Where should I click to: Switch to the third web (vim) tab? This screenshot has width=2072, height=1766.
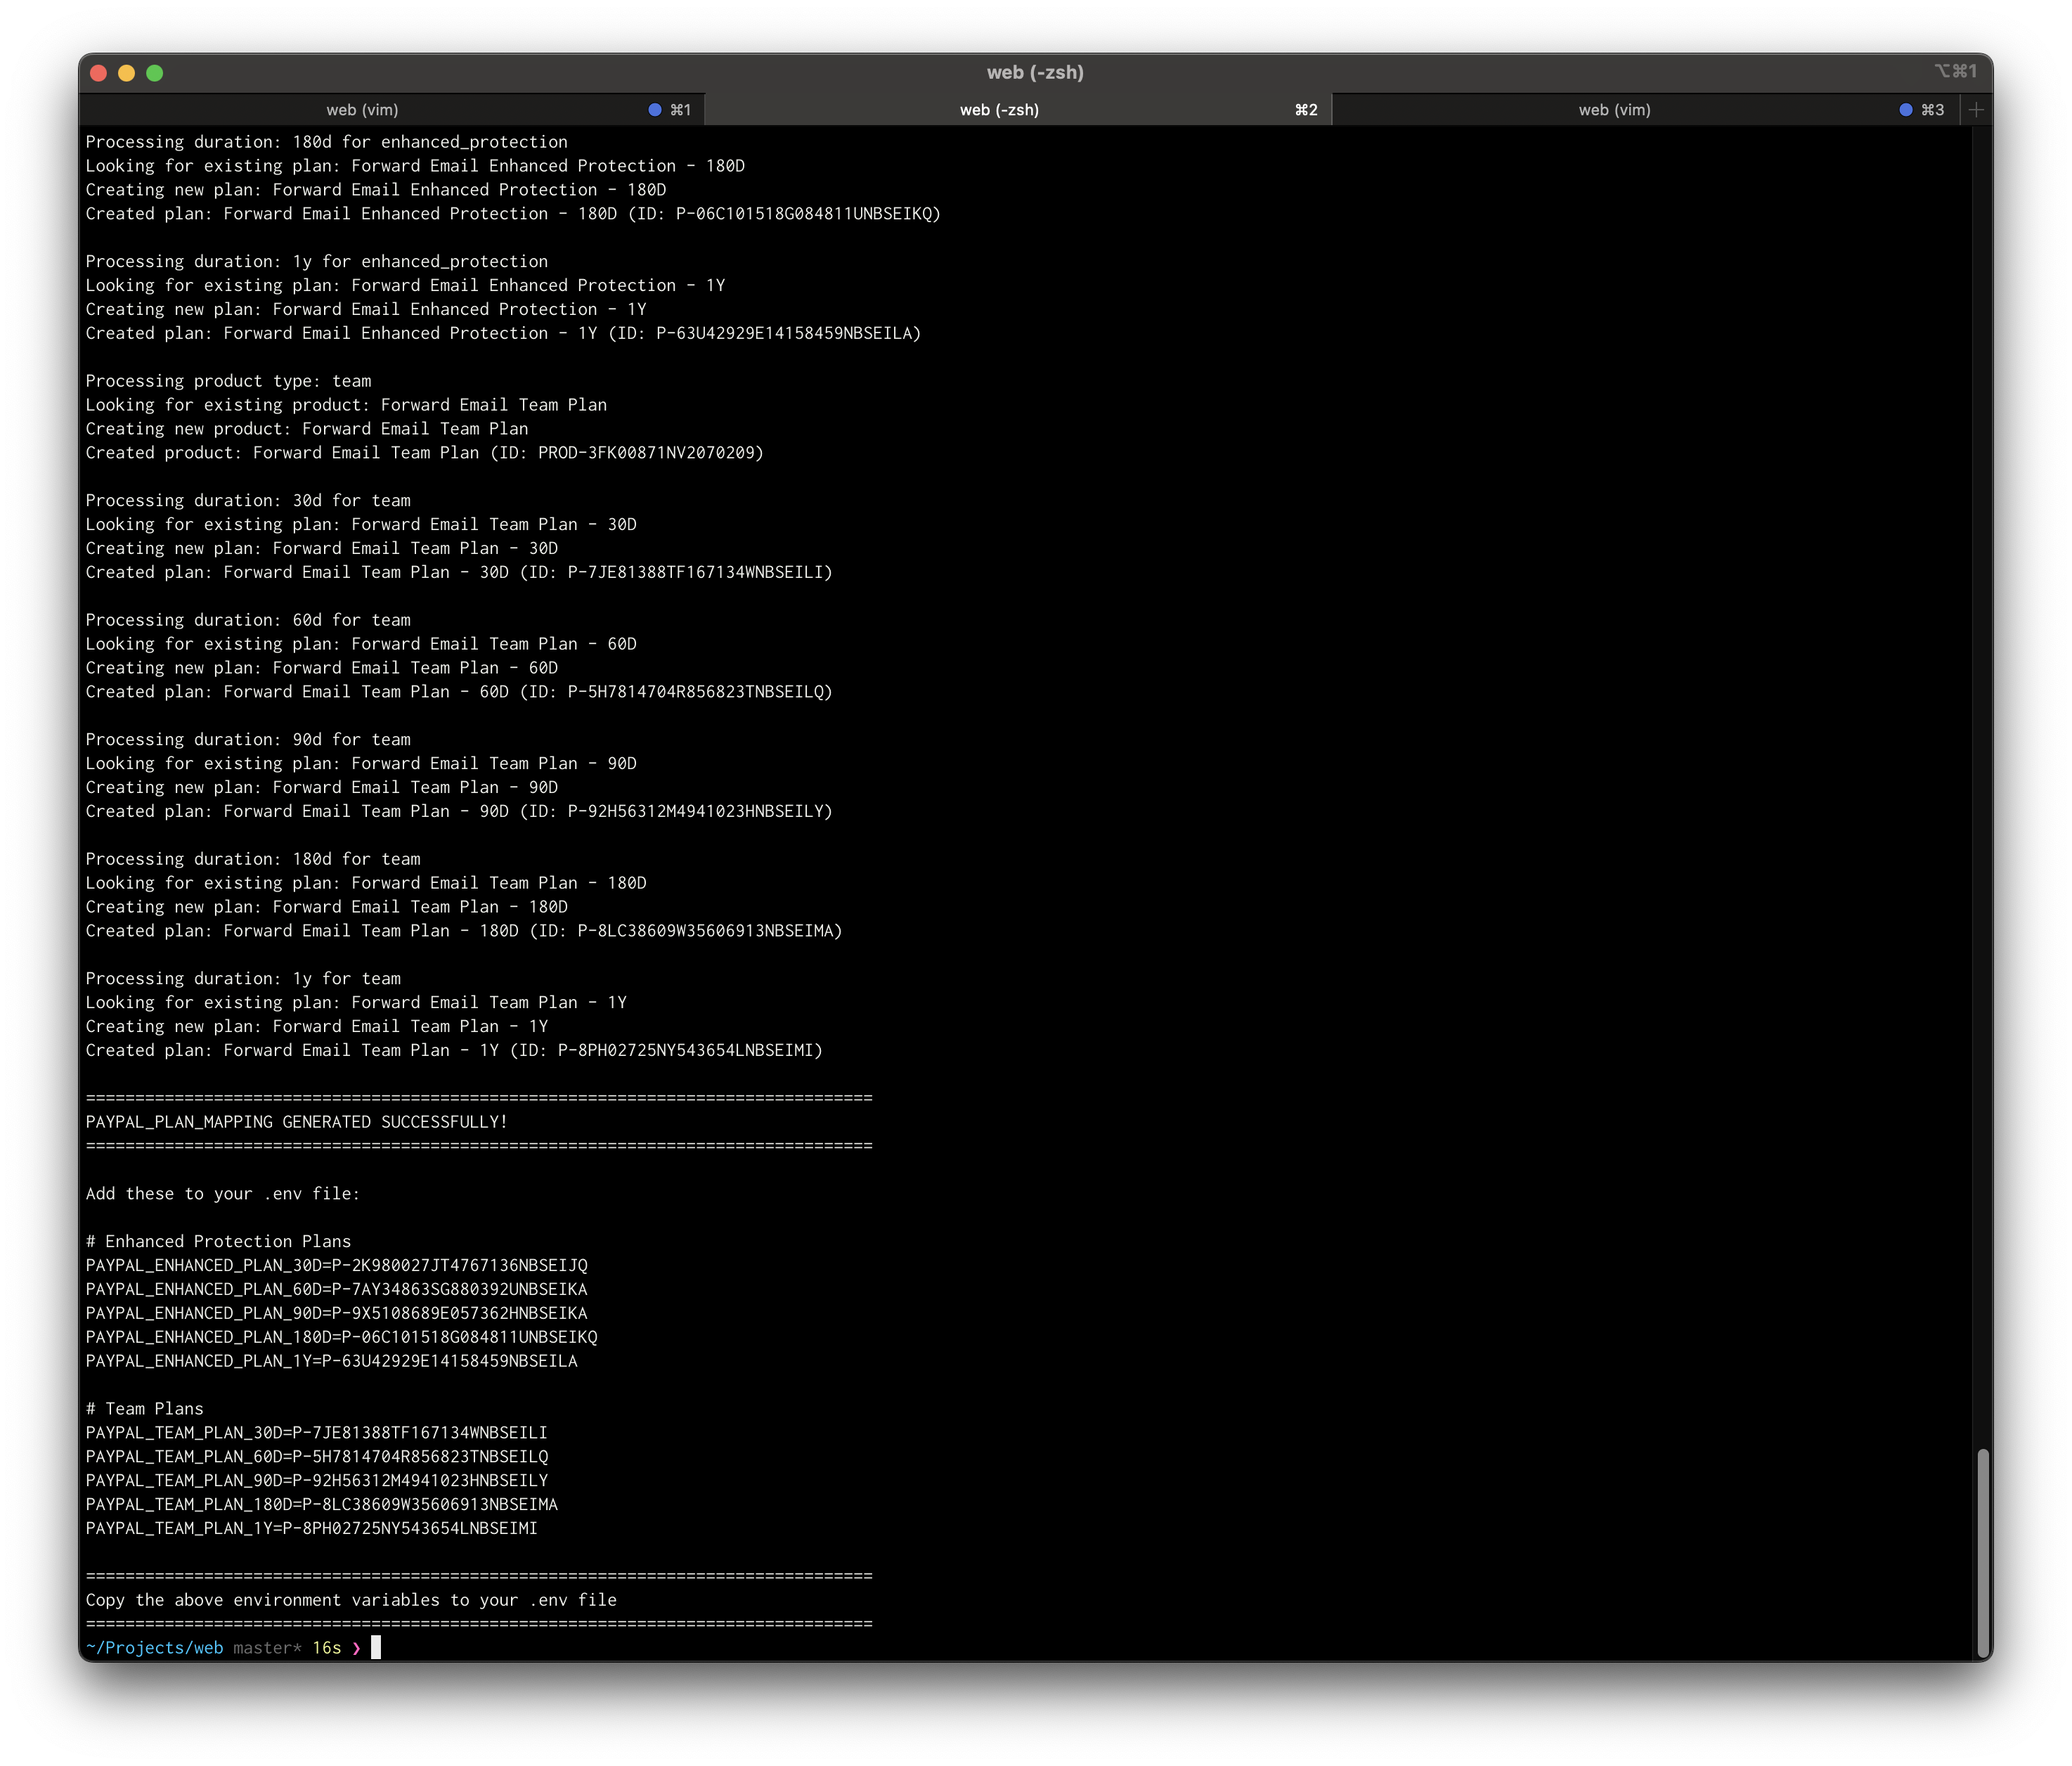point(1614,110)
